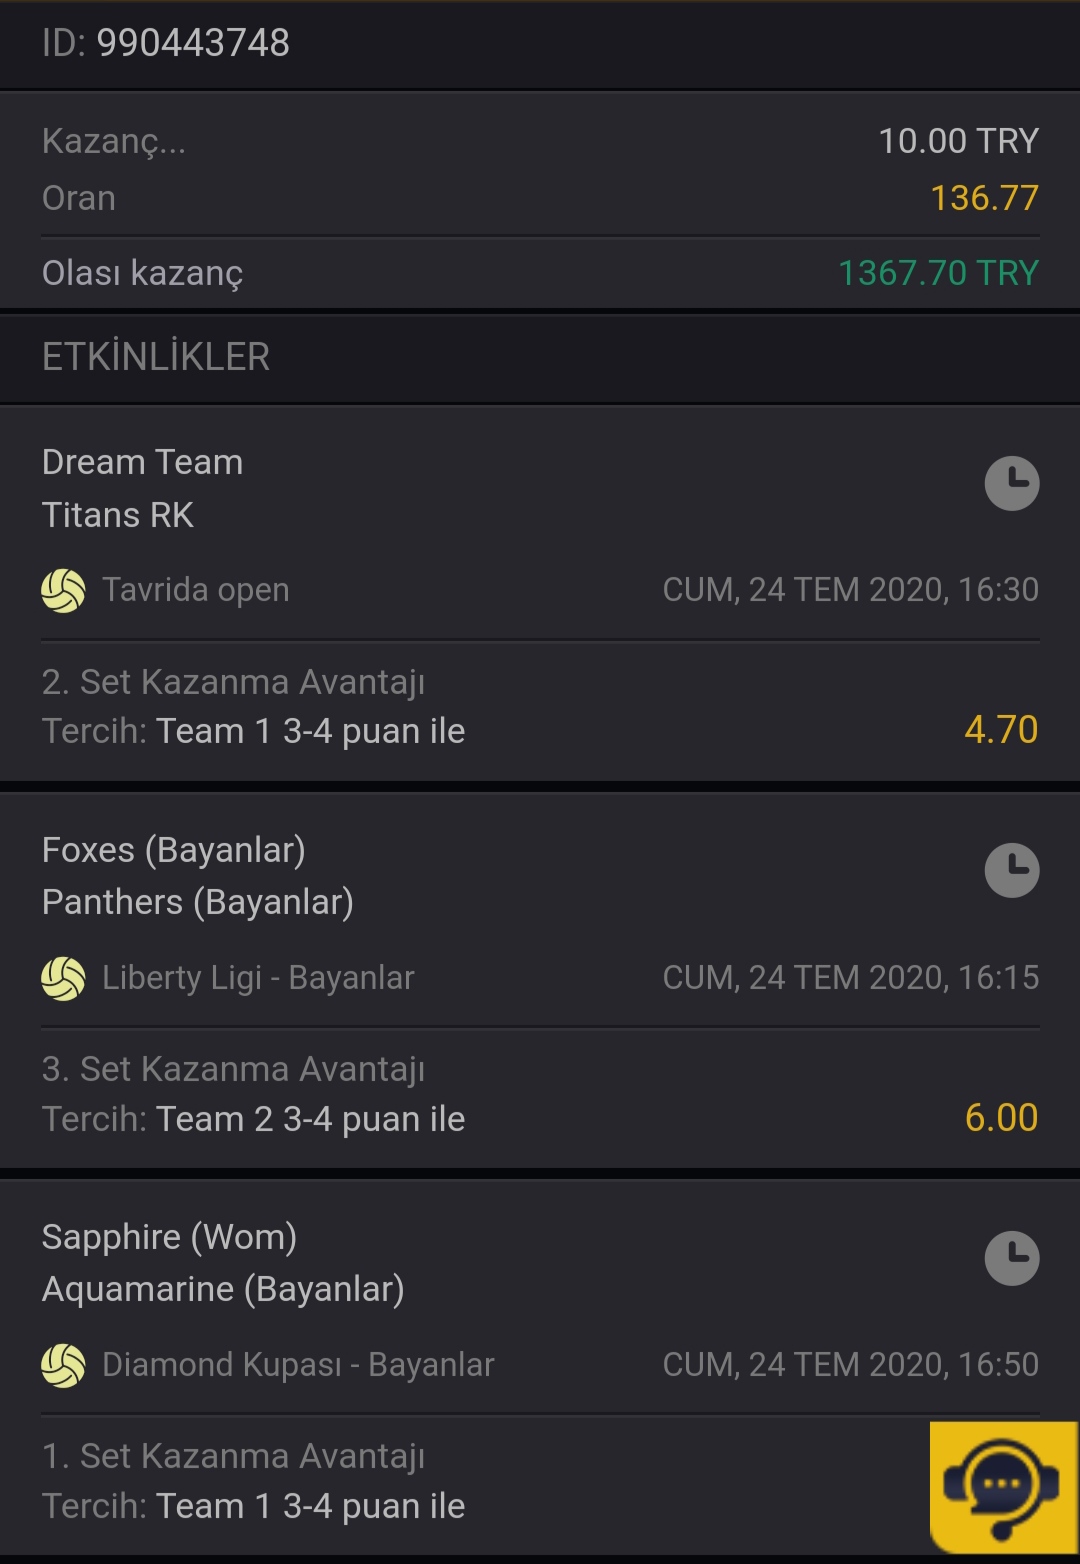Image resolution: width=1080 pixels, height=1564 pixels.
Task: Tap the 4.70 odds value
Action: tap(1001, 730)
